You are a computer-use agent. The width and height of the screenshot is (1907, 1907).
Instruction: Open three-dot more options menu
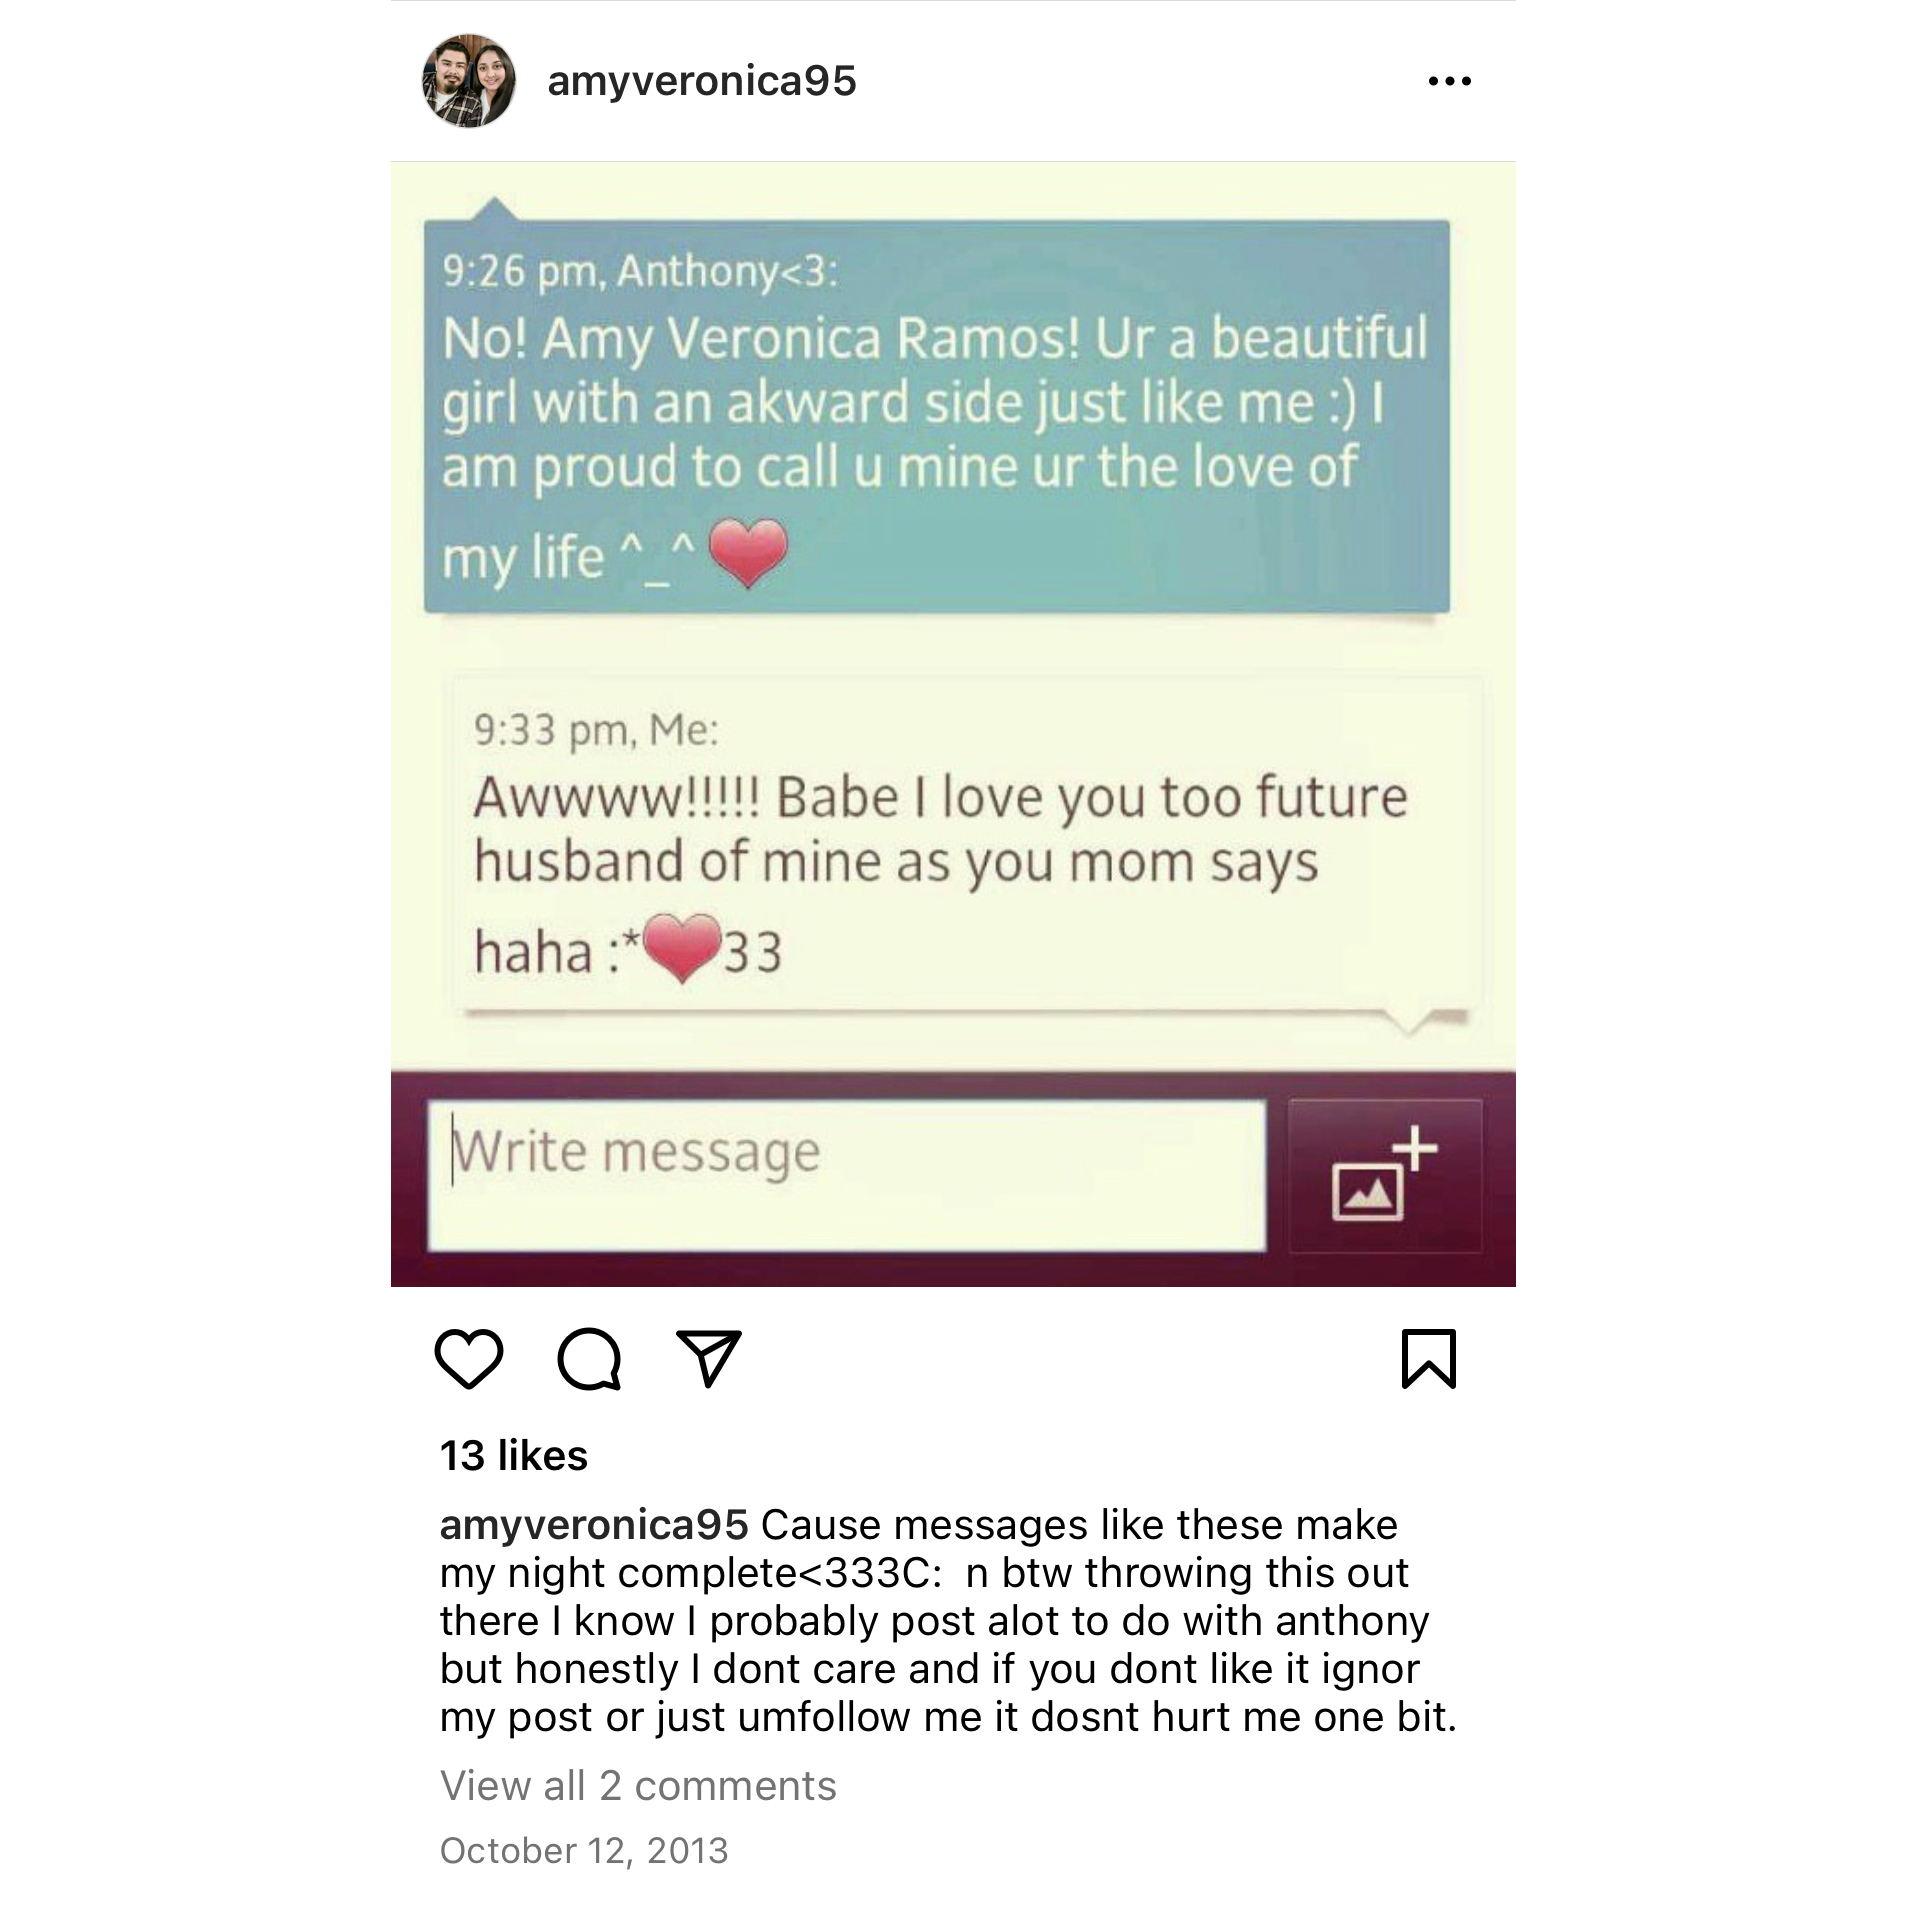click(1450, 81)
